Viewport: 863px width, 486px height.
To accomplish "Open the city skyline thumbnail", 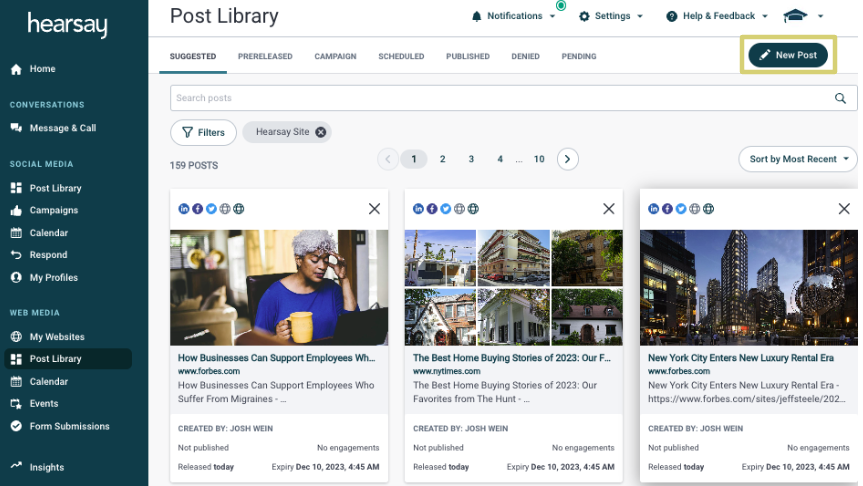I will pos(749,287).
